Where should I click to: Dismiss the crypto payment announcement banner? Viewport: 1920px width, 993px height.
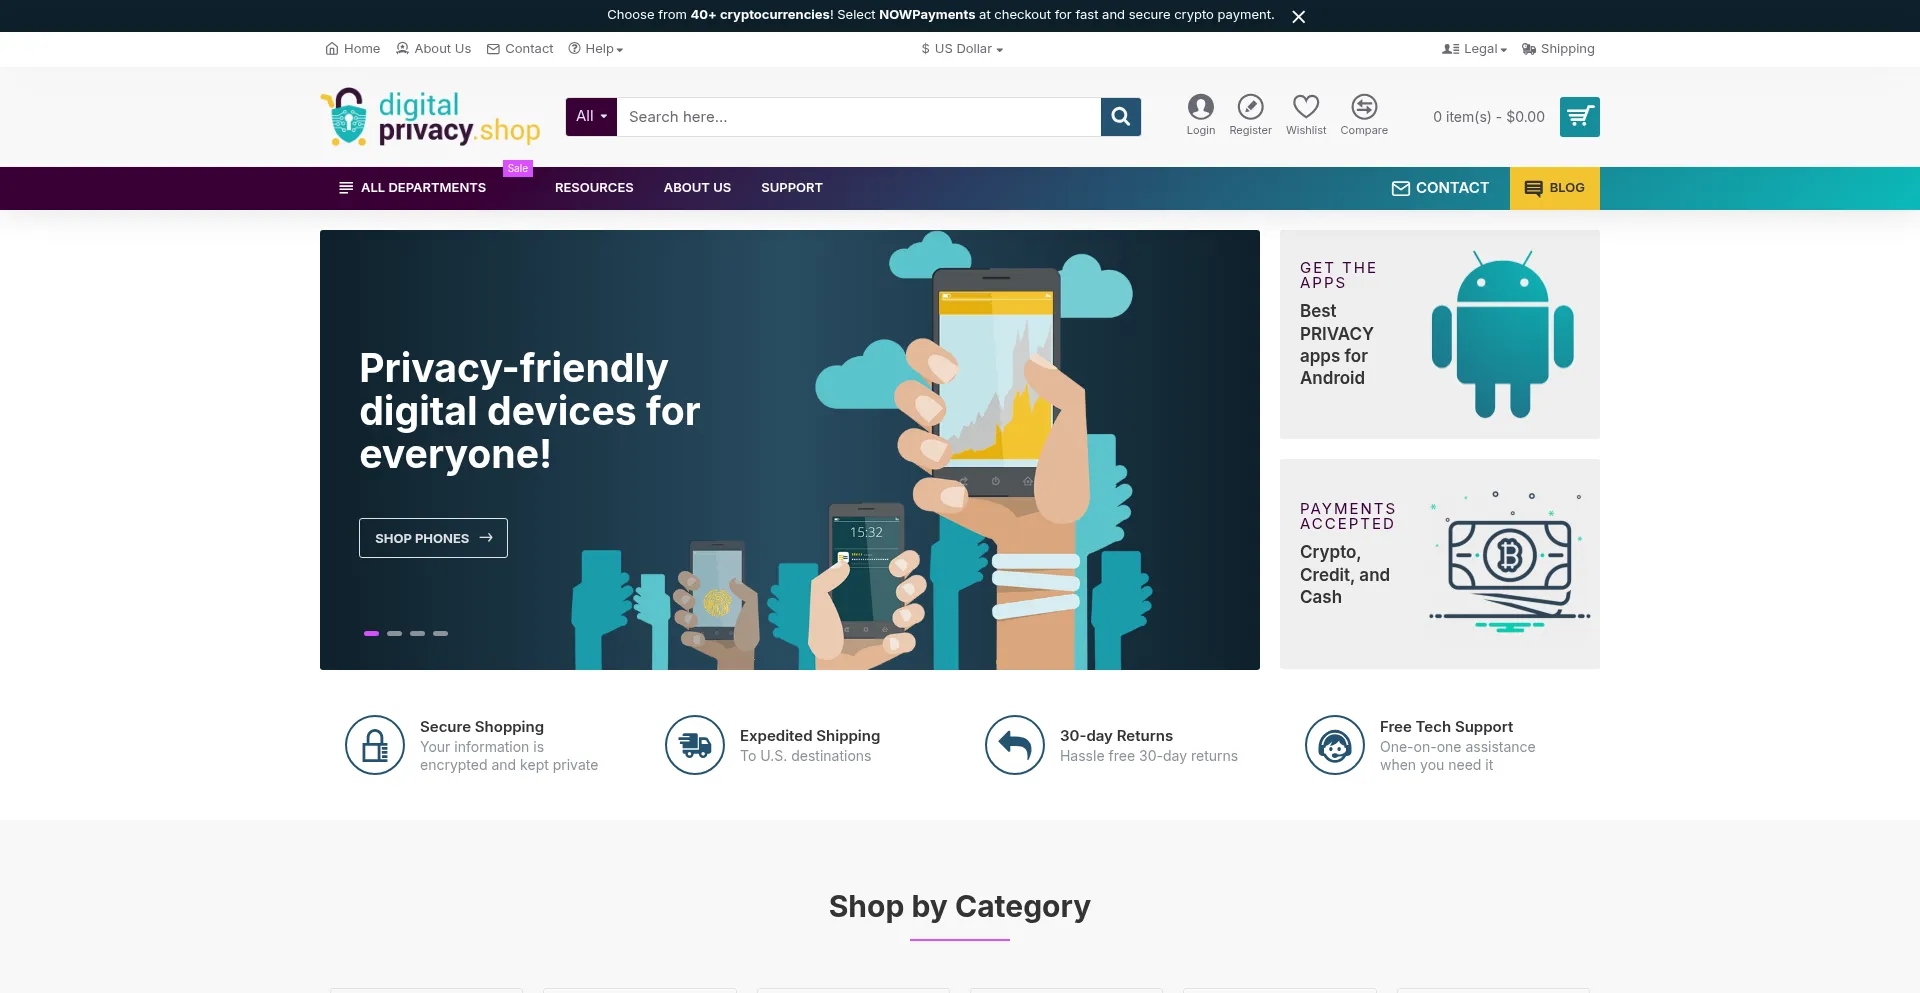click(x=1298, y=16)
